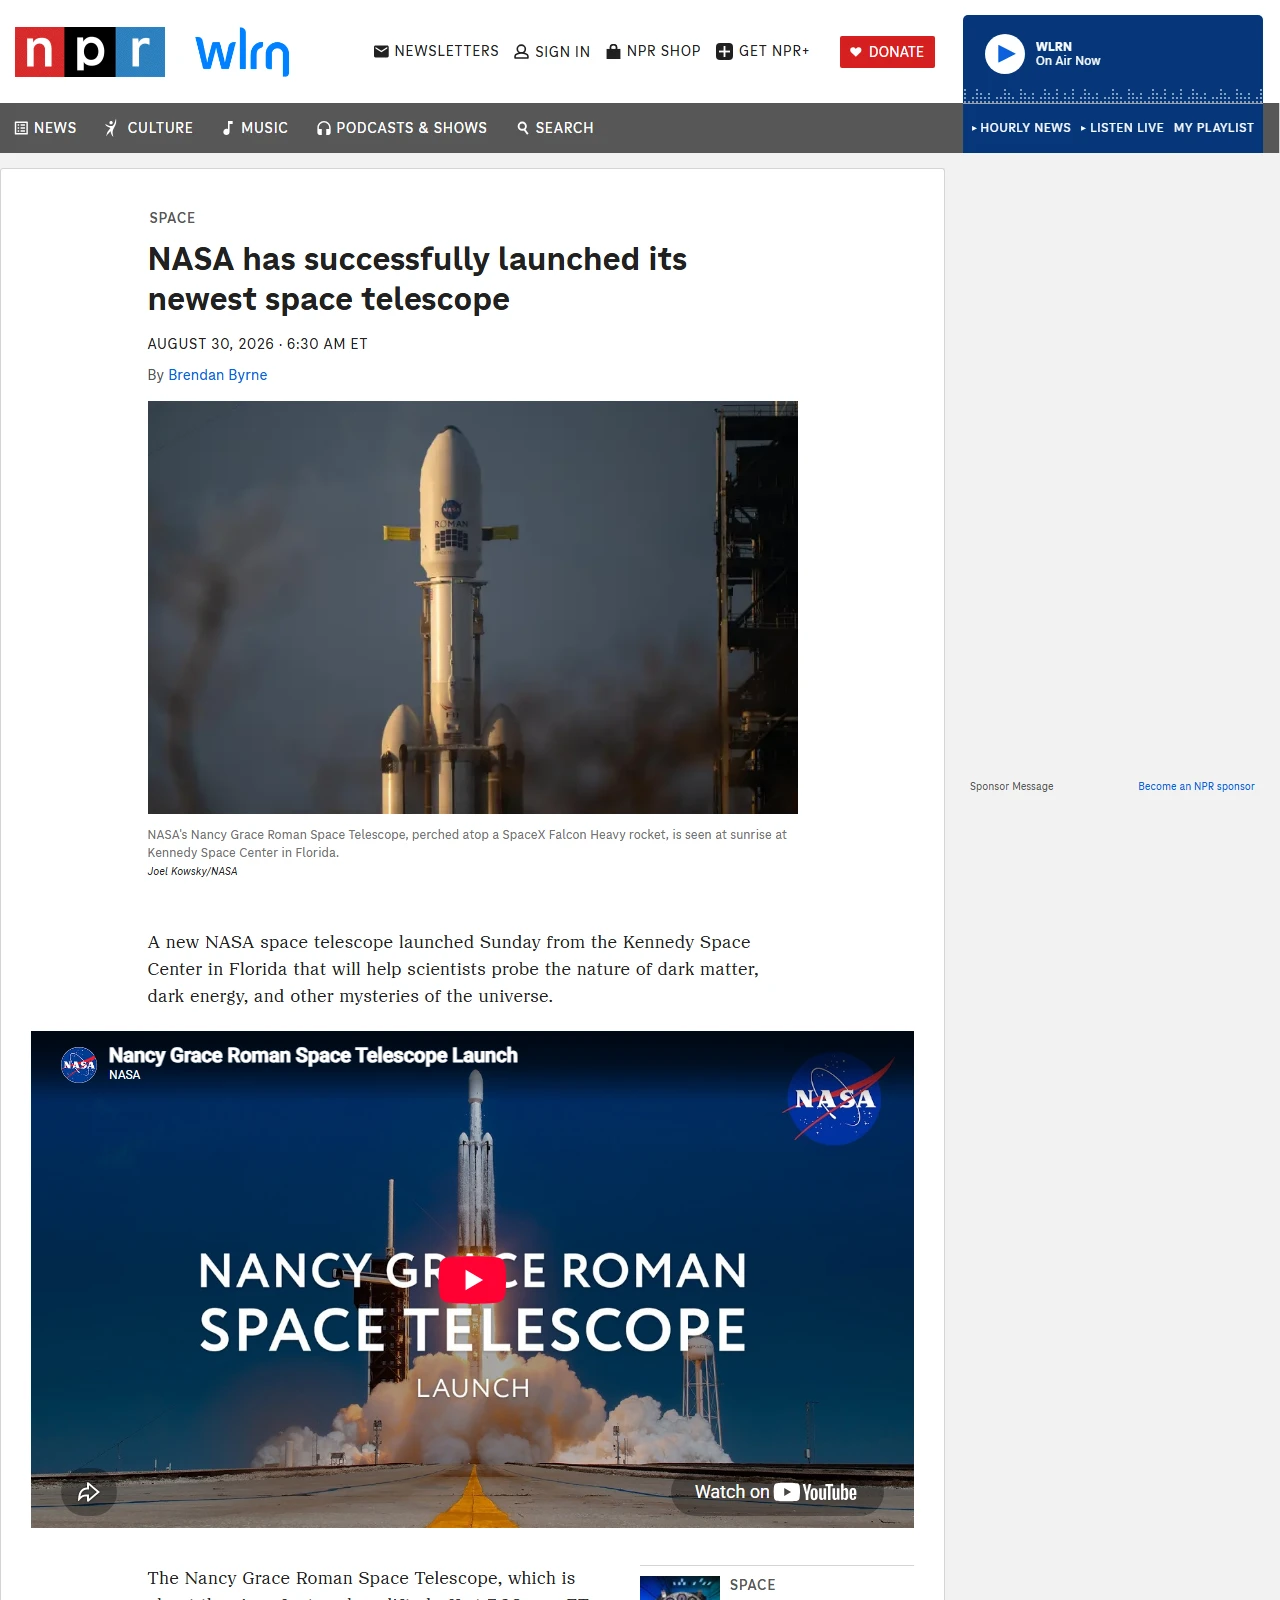This screenshot has height=1600, width=1280.
Task: Open author Brendan Byrne's page
Action: [218, 375]
